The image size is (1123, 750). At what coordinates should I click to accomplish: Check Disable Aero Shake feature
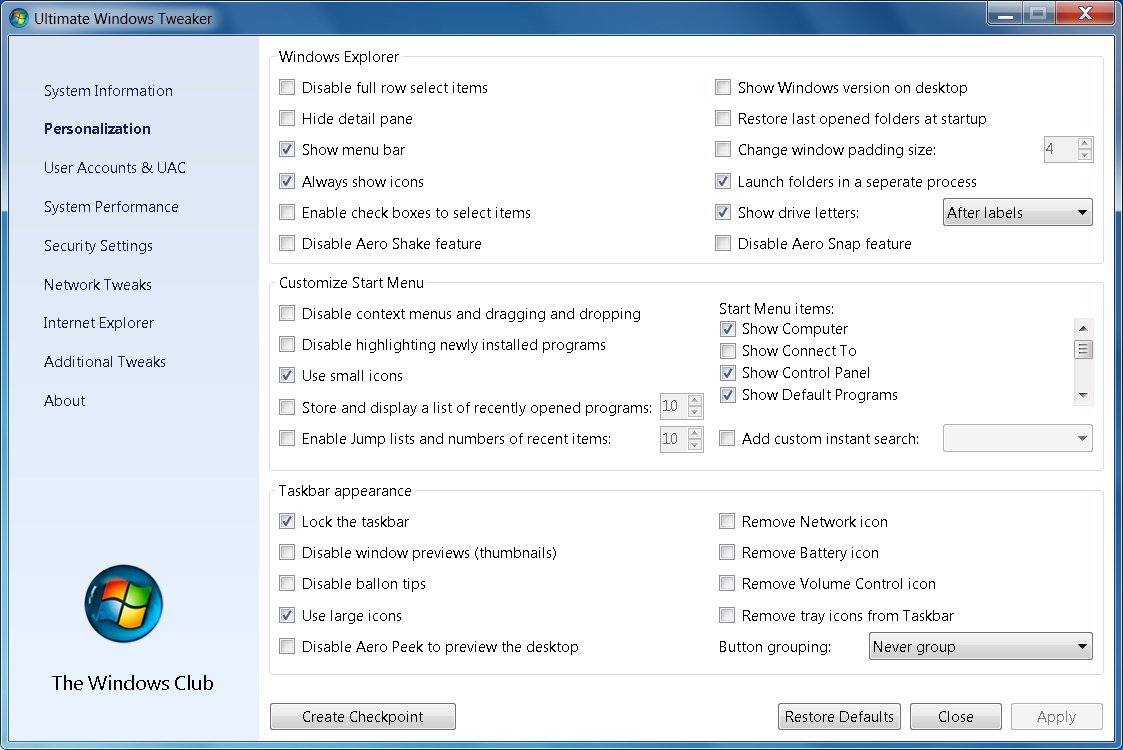(286, 244)
